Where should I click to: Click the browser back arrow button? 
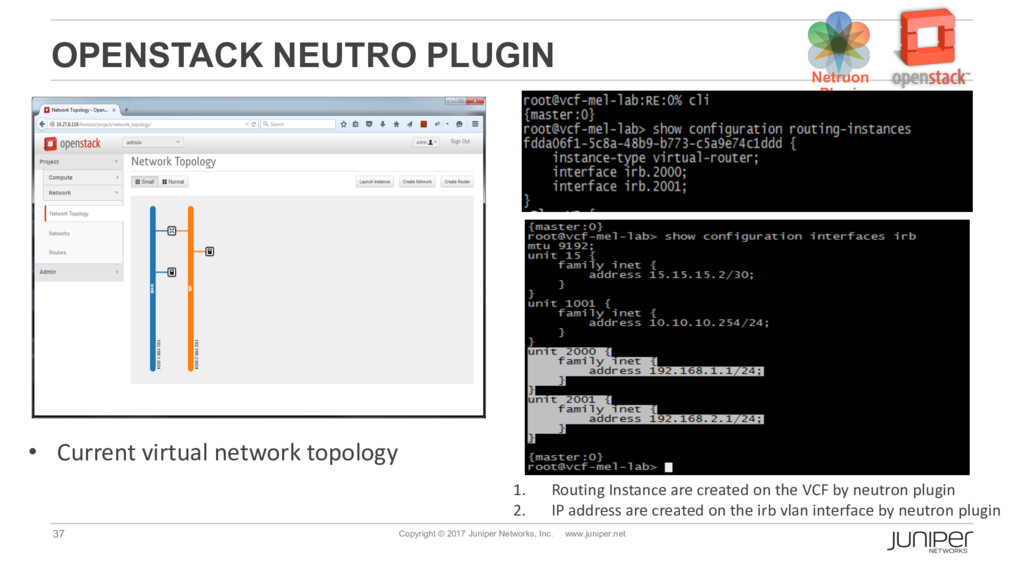42,124
